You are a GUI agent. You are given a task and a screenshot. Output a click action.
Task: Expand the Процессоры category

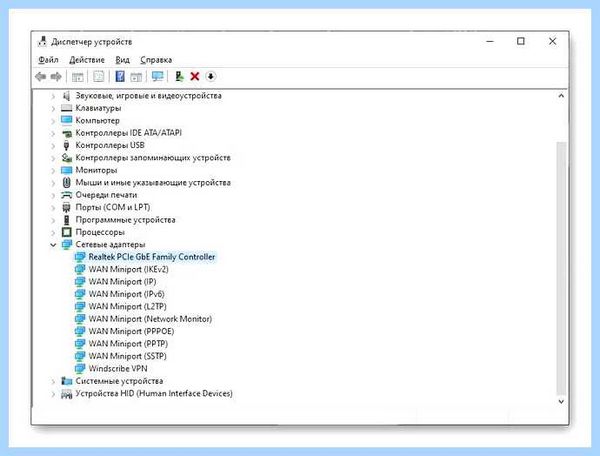[x=53, y=233]
